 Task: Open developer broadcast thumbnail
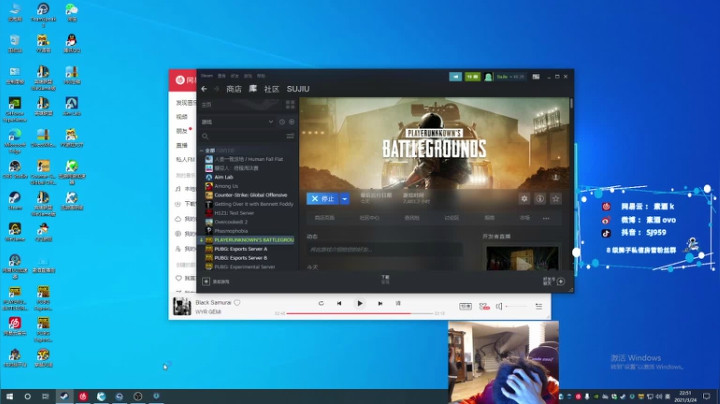(522, 258)
